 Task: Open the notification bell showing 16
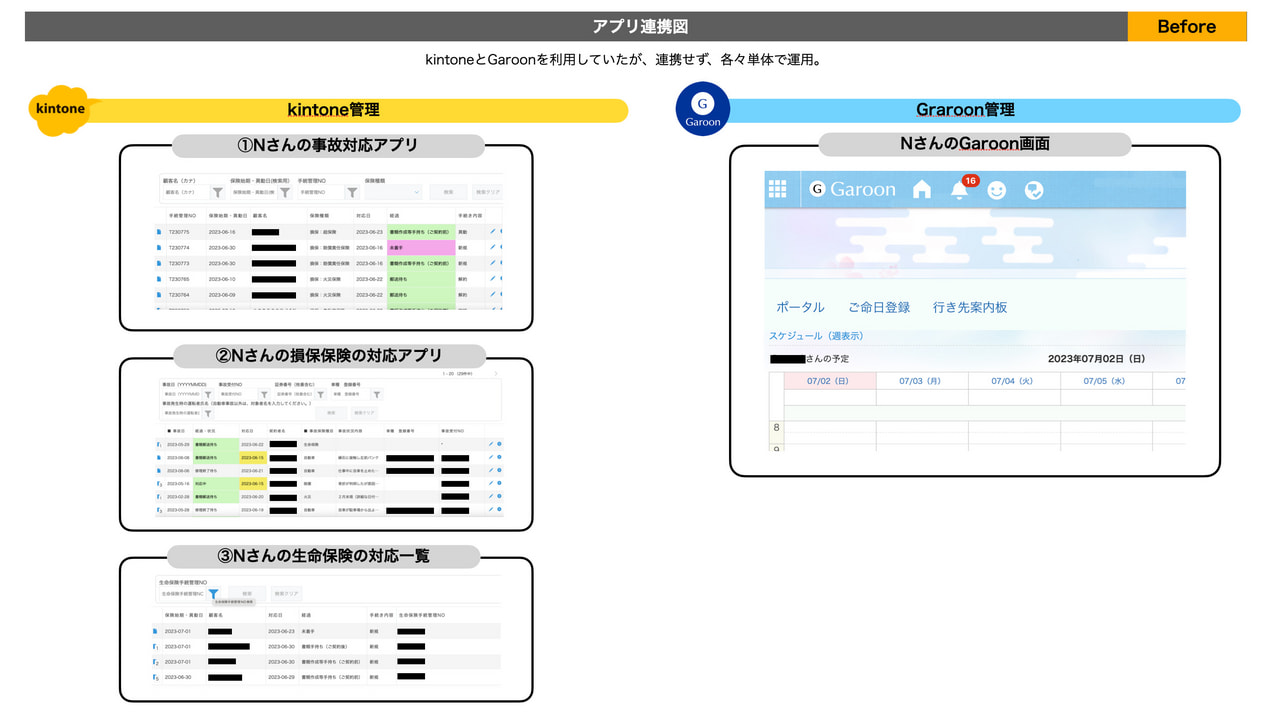[x=959, y=189]
